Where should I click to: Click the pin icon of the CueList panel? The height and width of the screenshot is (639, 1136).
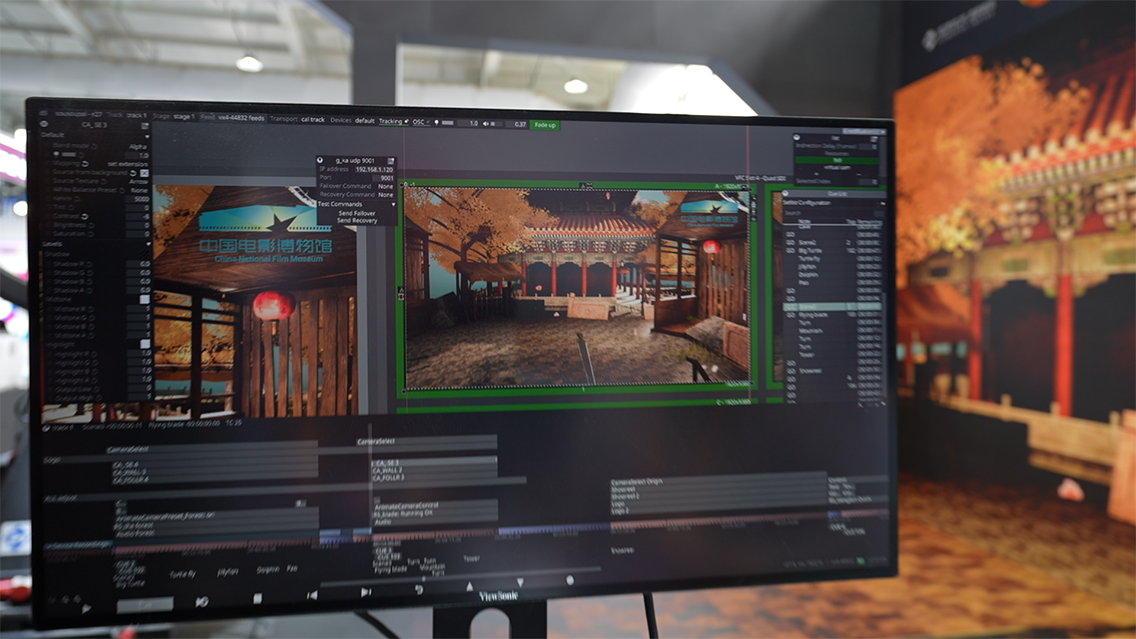(786, 194)
